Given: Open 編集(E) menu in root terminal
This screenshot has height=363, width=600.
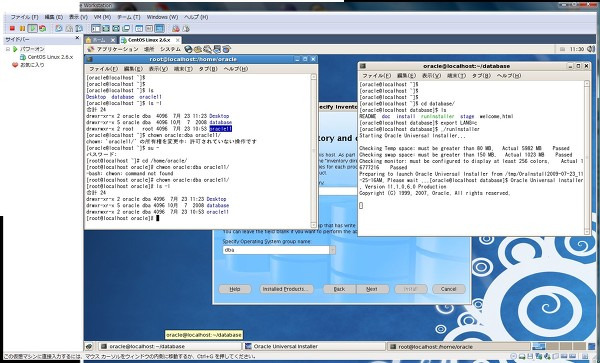Looking at the screenshot, I should tap(133, 69).
